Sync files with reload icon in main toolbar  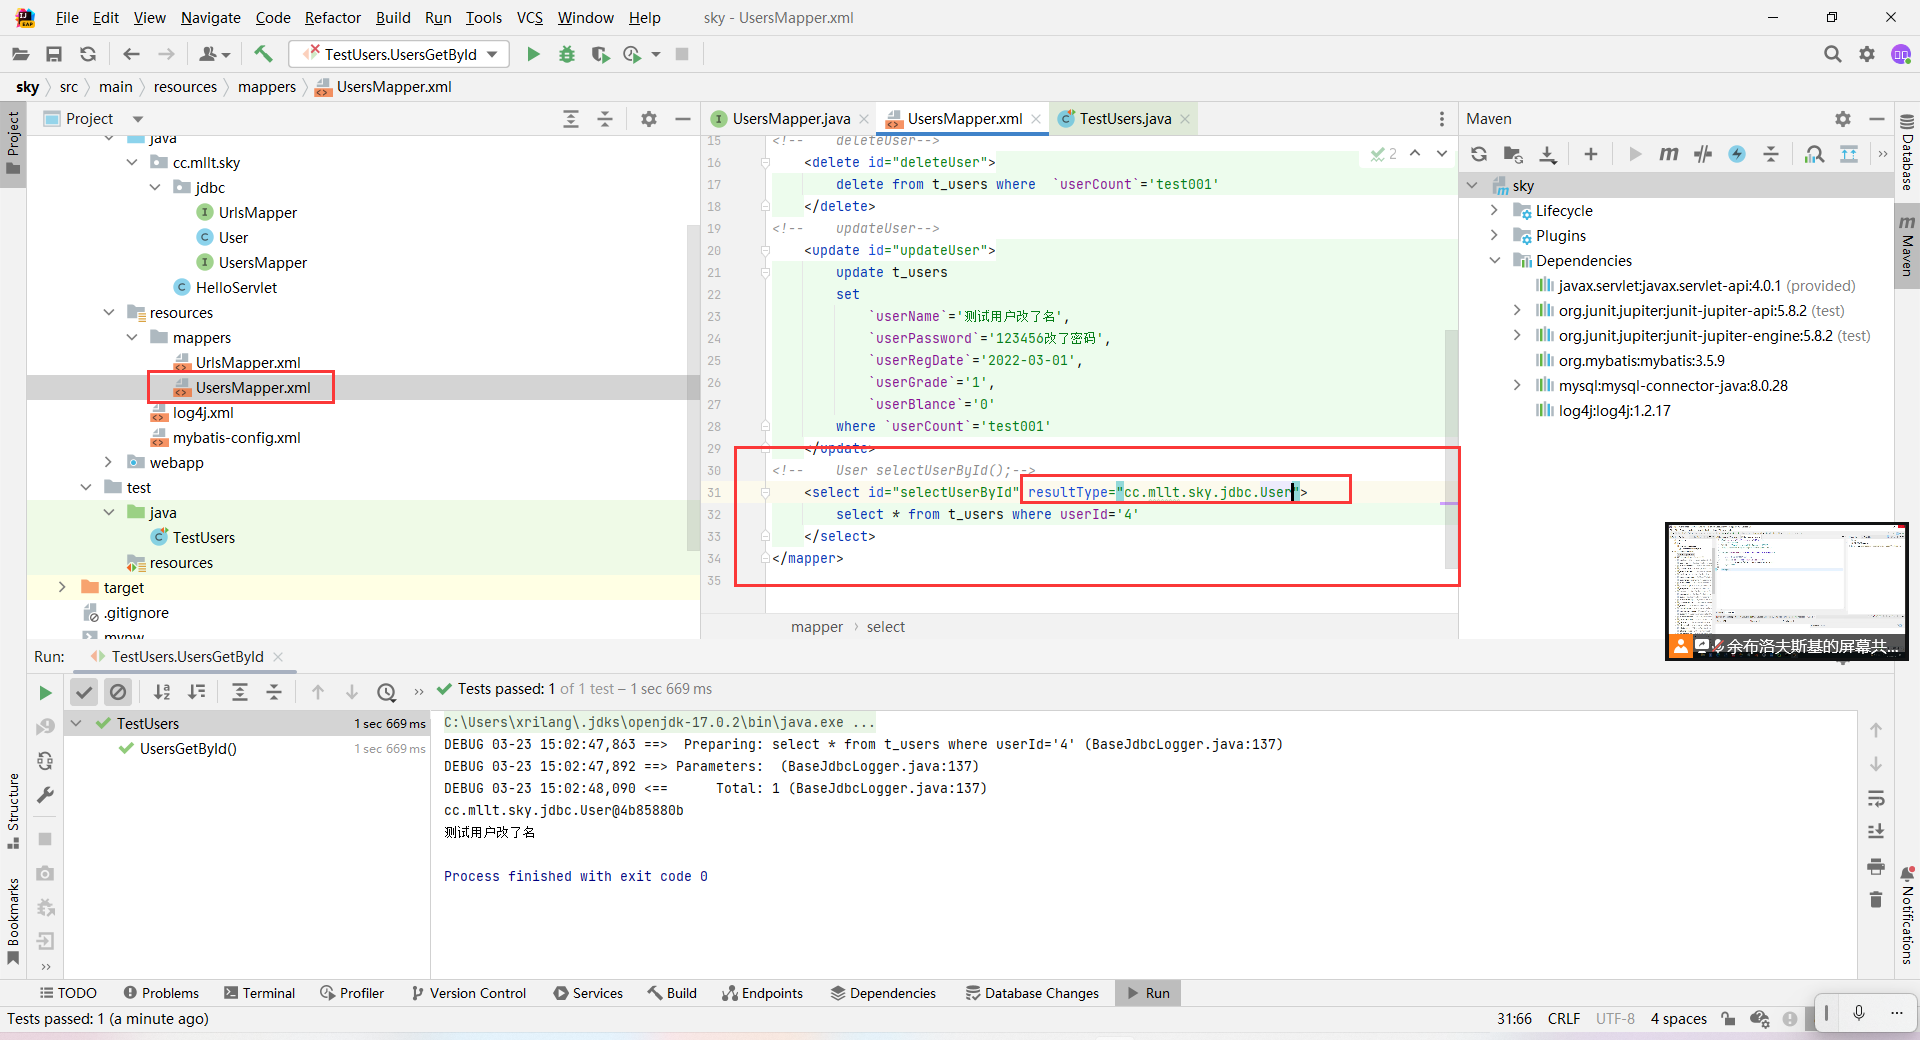click(x=88, y=54)
